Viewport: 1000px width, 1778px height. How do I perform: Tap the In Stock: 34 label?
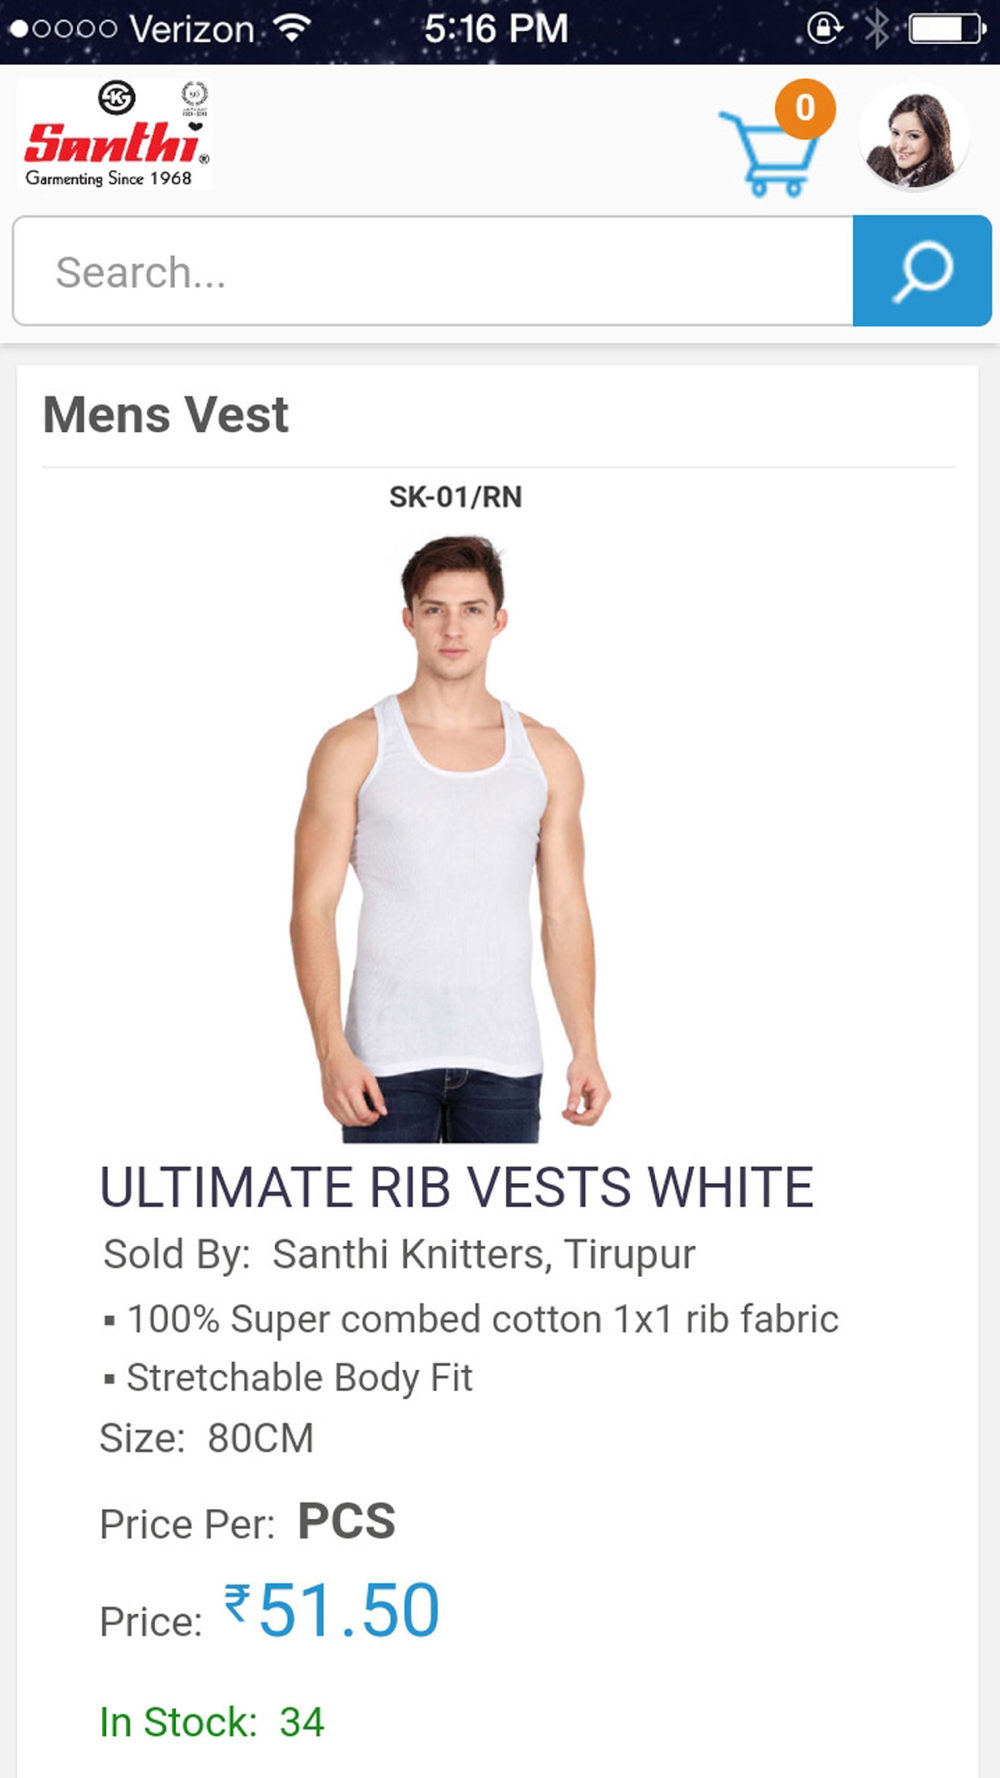point(212,1722)
